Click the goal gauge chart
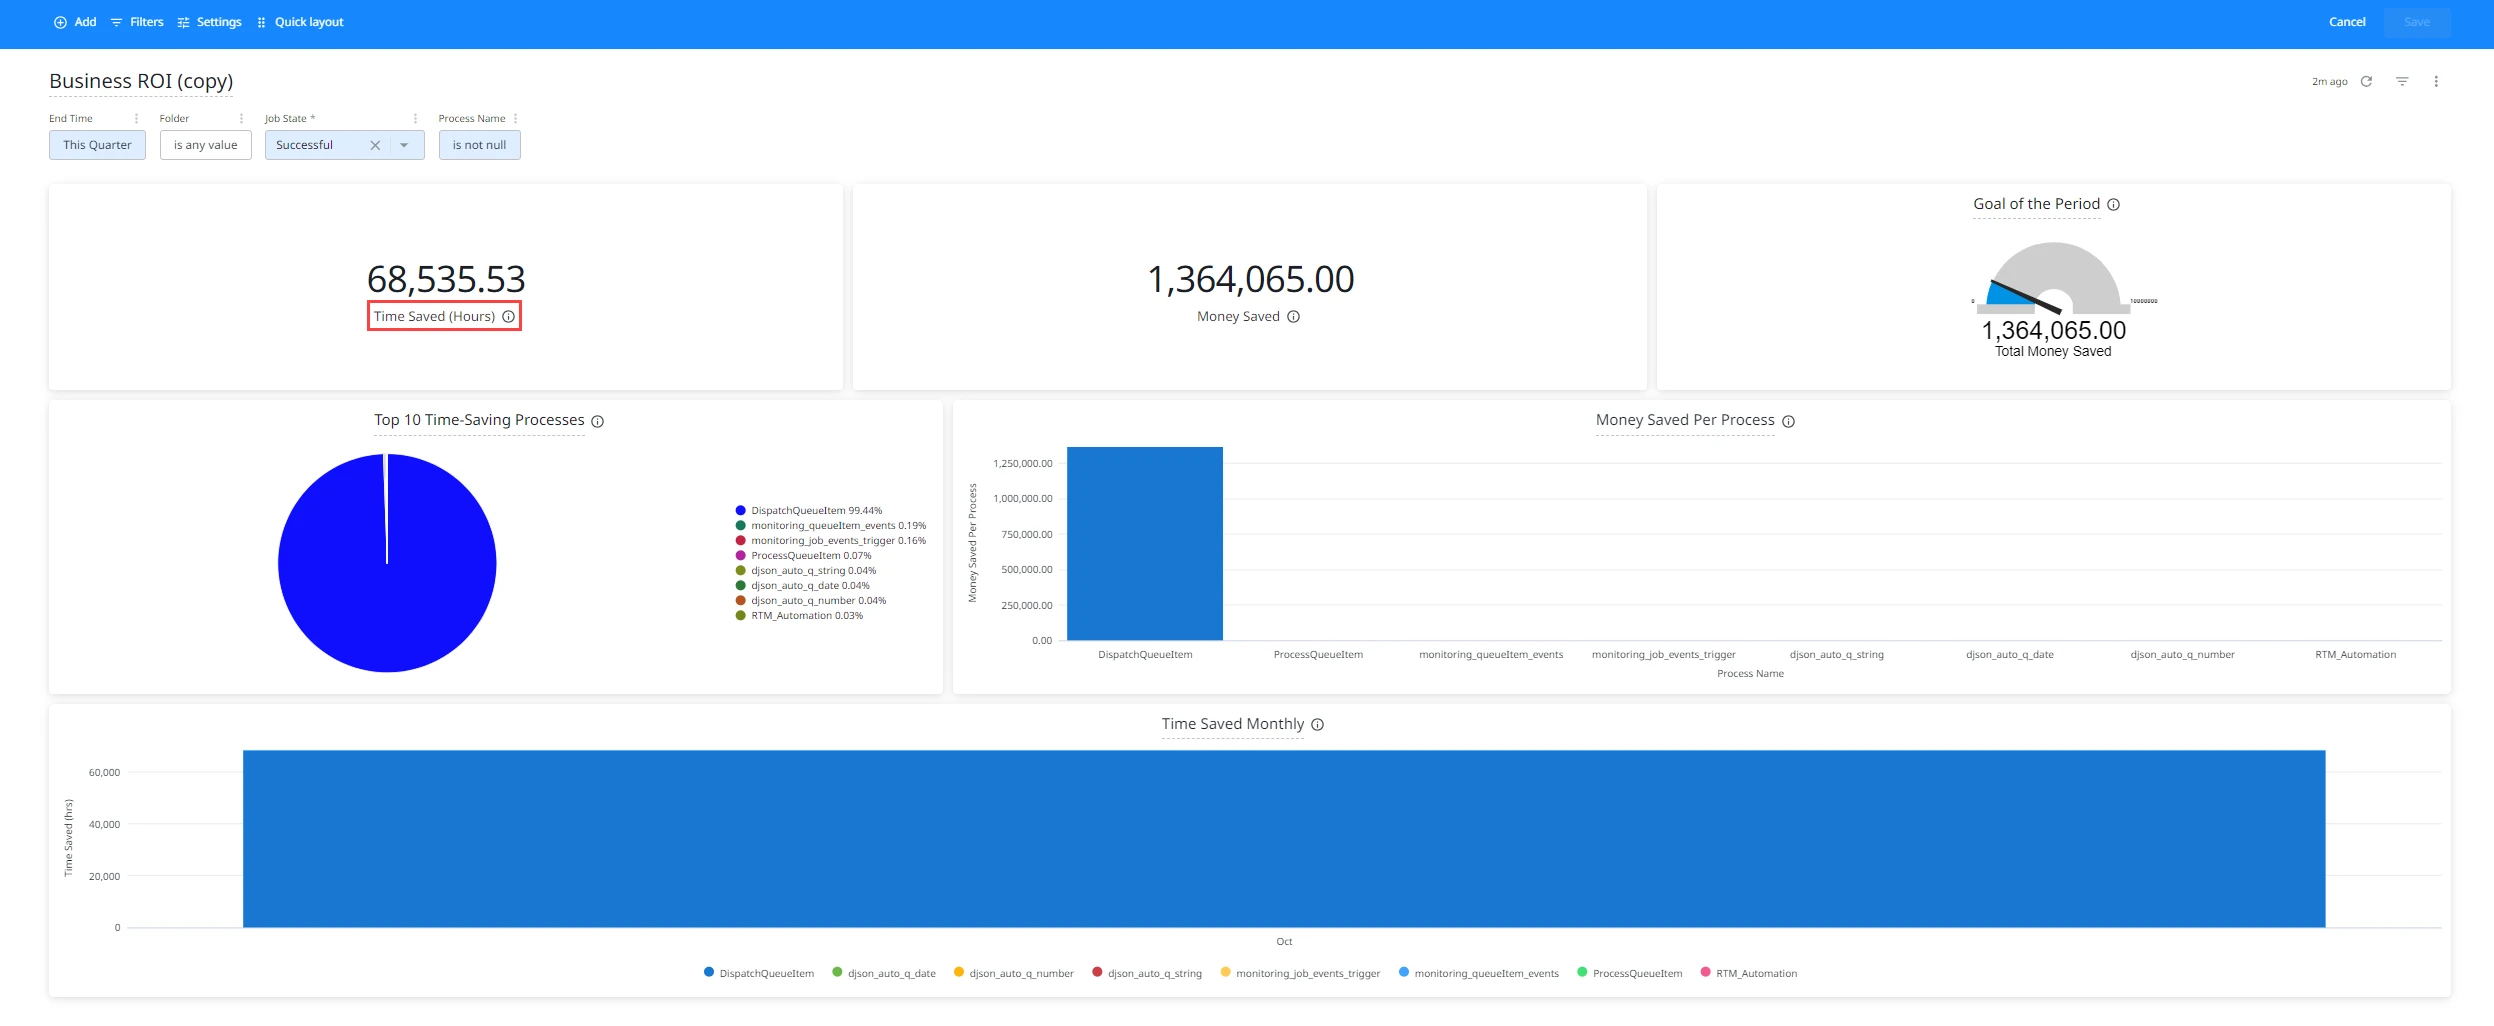 2053,278
